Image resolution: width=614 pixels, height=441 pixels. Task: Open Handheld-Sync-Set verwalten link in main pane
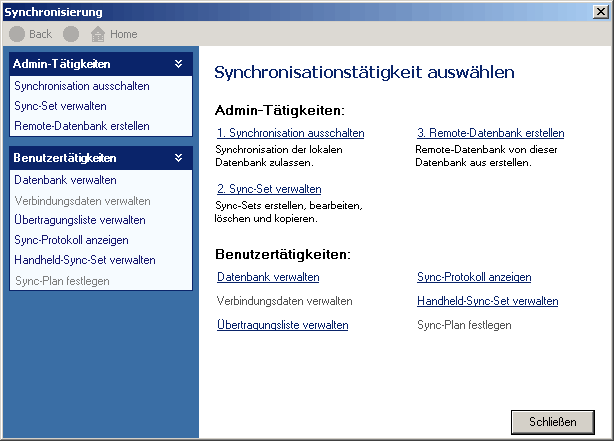pos(487,301)
